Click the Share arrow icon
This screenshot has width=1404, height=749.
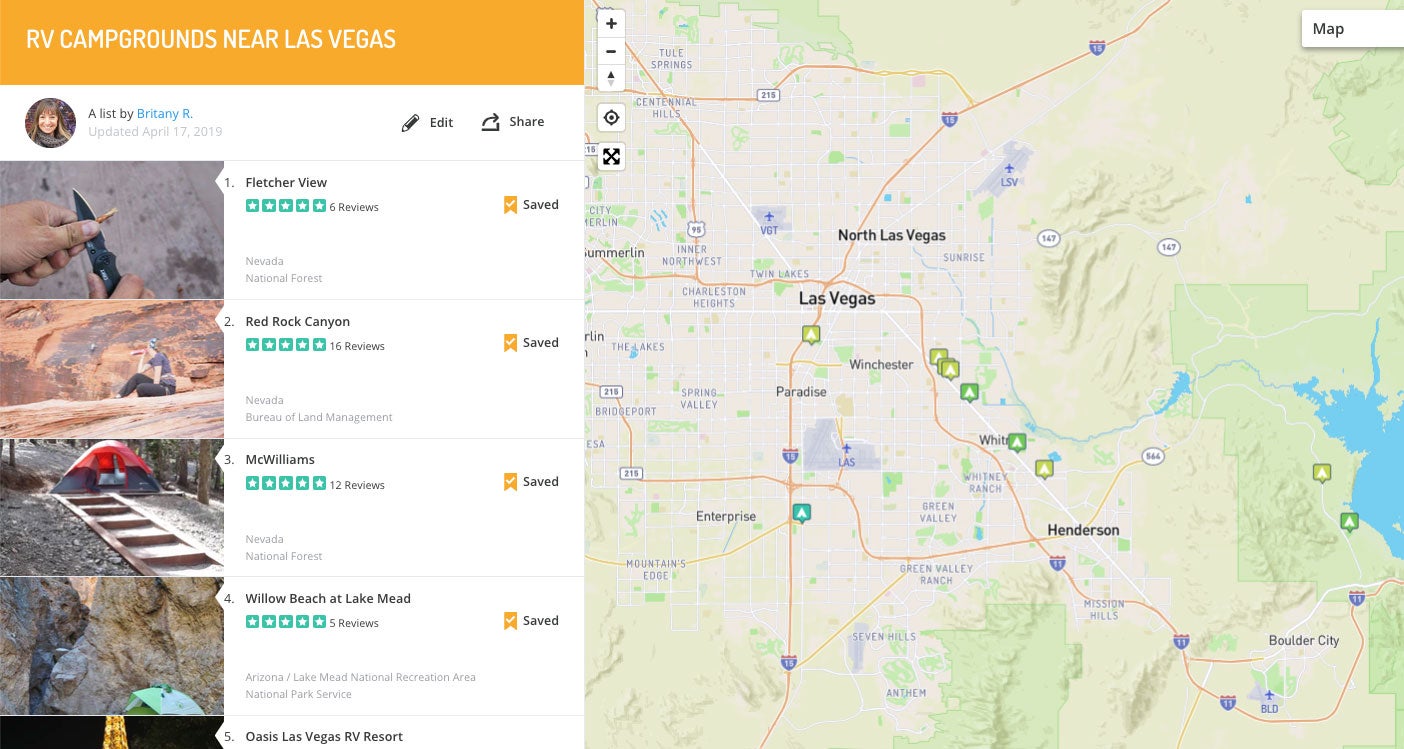click(x=490, y=122)
